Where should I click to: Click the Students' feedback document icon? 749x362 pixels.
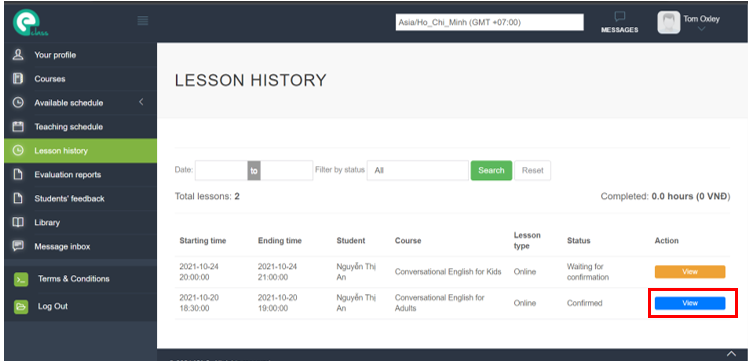click(x=18, y=198)
